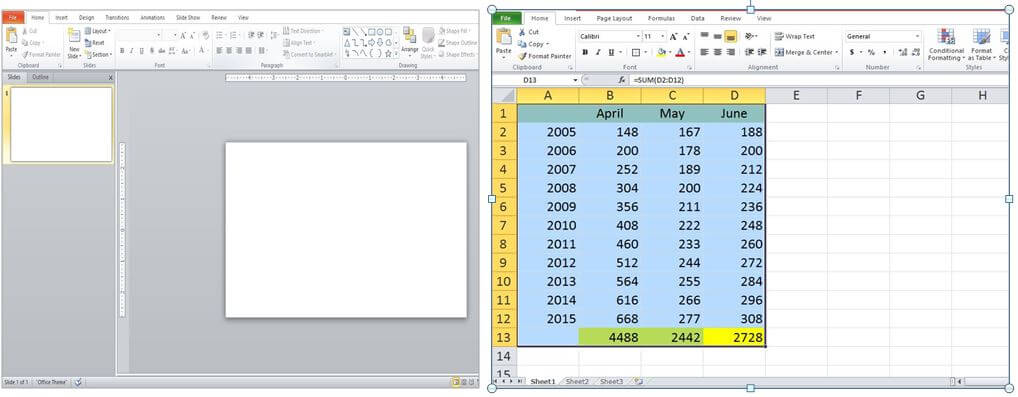
Task: Switch to the Formulas tab in Excel
Action: (661, 18)
